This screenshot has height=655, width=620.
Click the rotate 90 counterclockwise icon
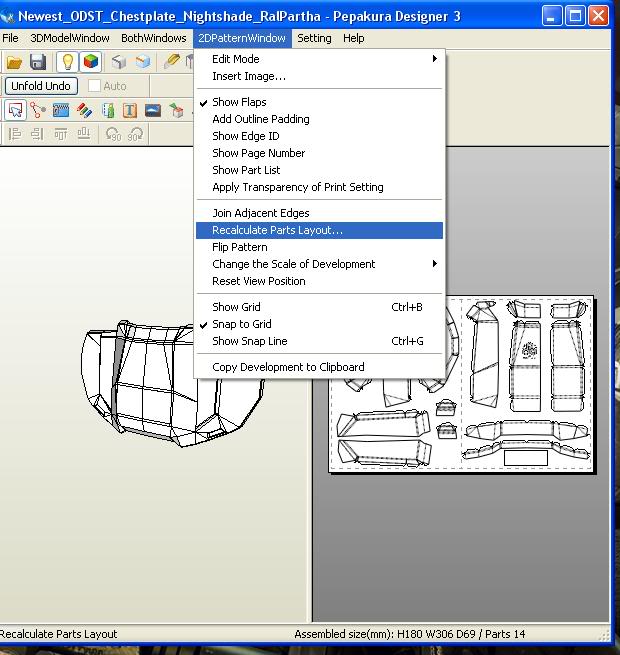(113, 134)
